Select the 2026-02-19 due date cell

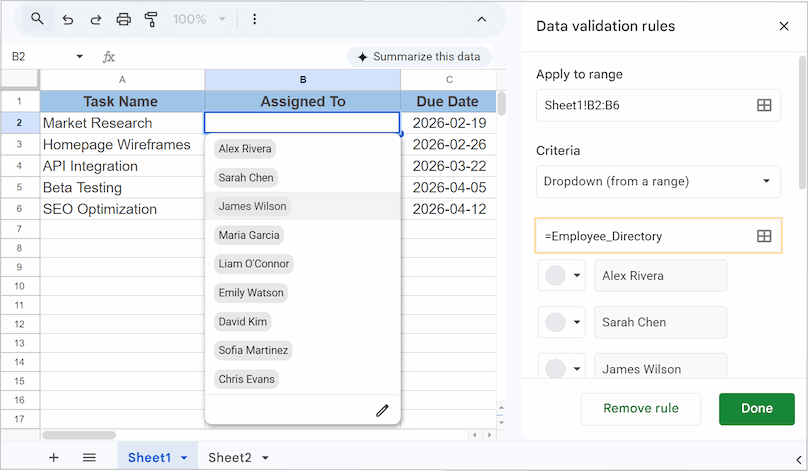pos(448,123)
